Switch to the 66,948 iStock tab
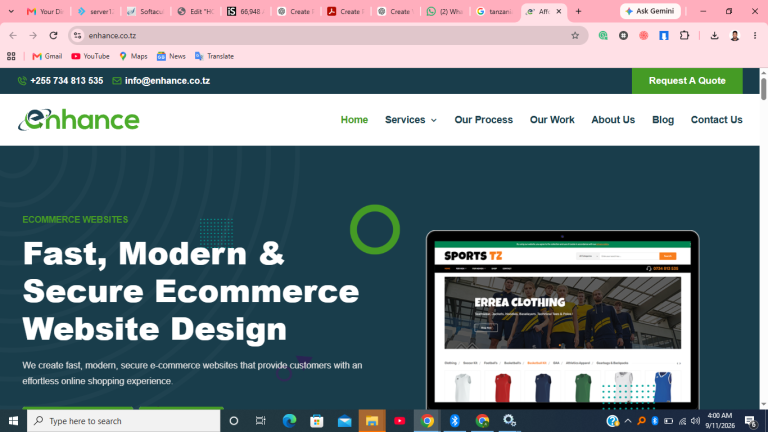The image size is (768, 432). [x=245, y=11]
